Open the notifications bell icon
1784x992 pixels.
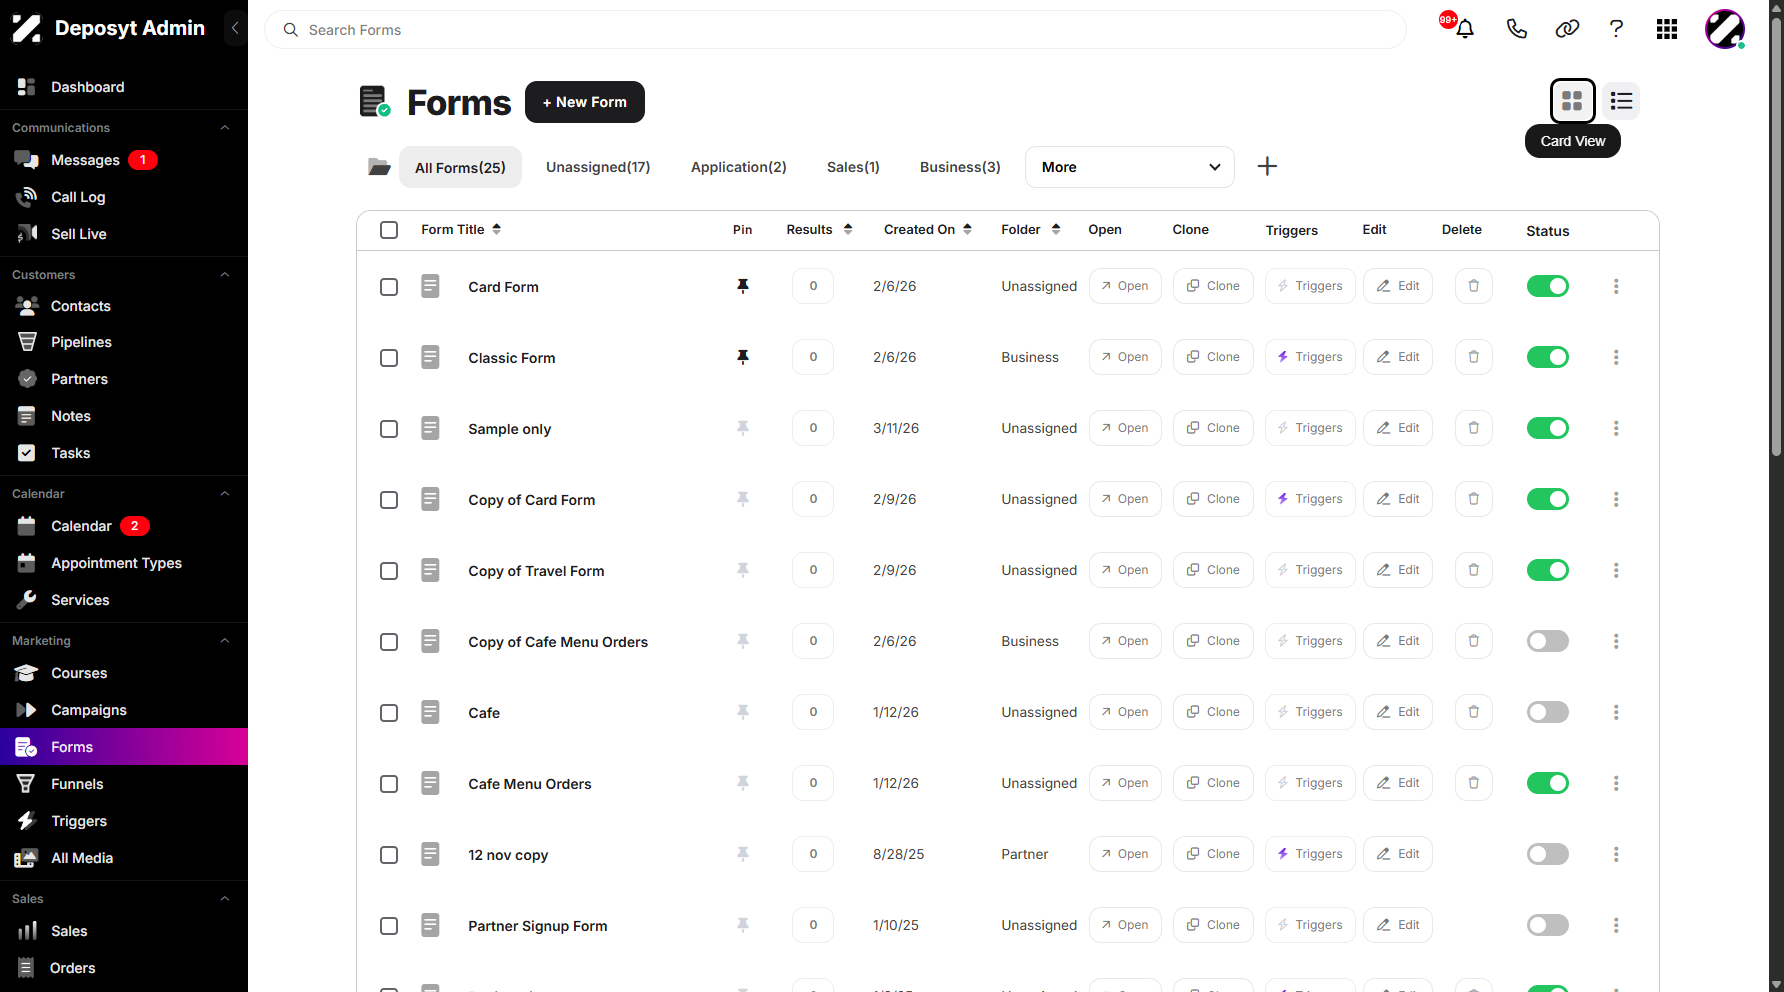(x=1465, y=29)
